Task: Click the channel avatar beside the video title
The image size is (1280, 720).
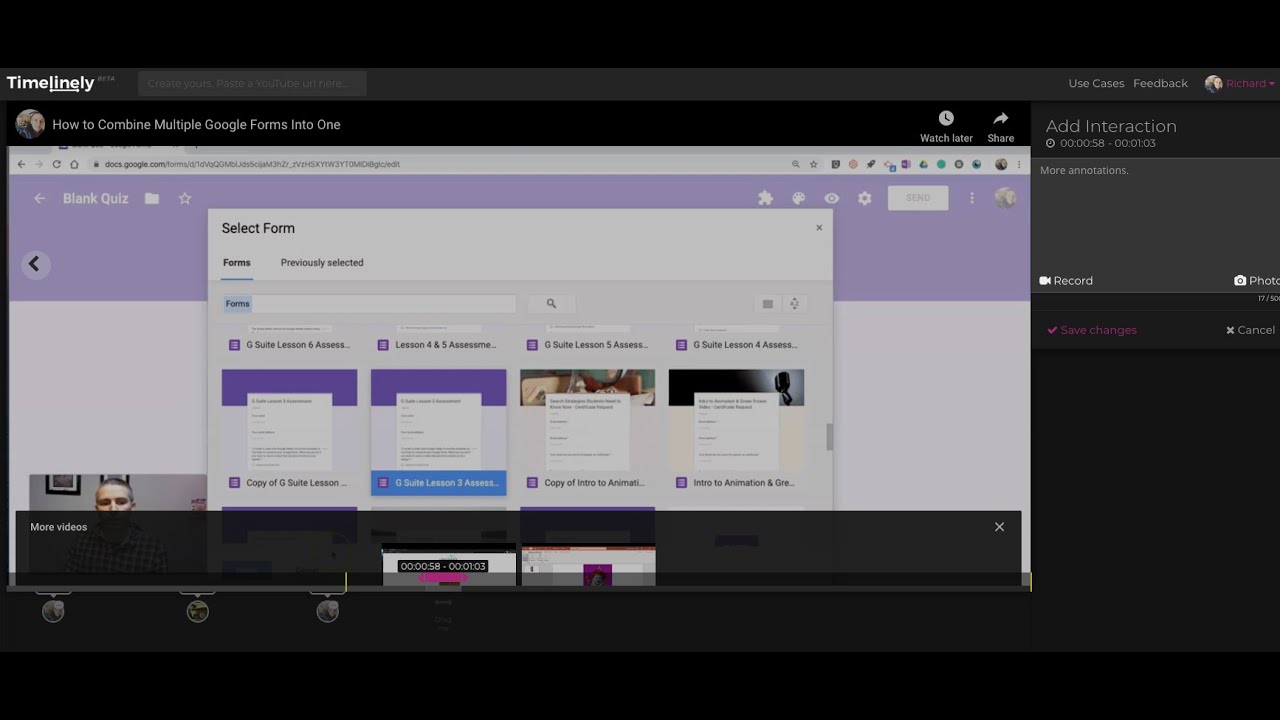Action: click(30, 124)
